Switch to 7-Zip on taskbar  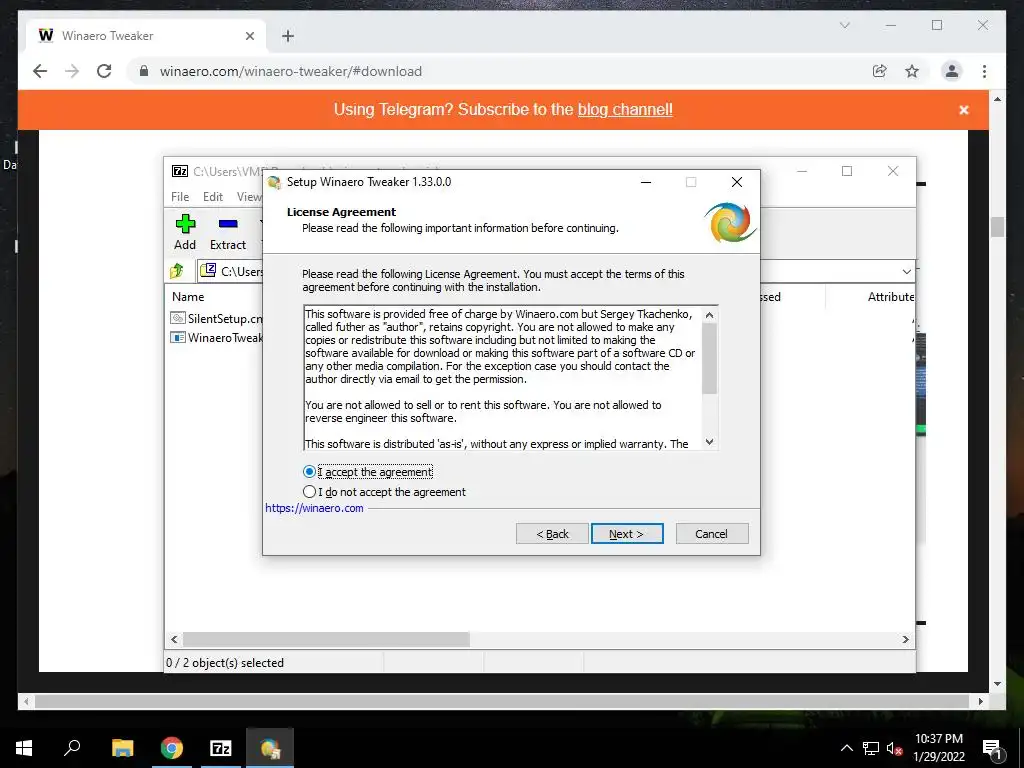click(x=220, y=748)
